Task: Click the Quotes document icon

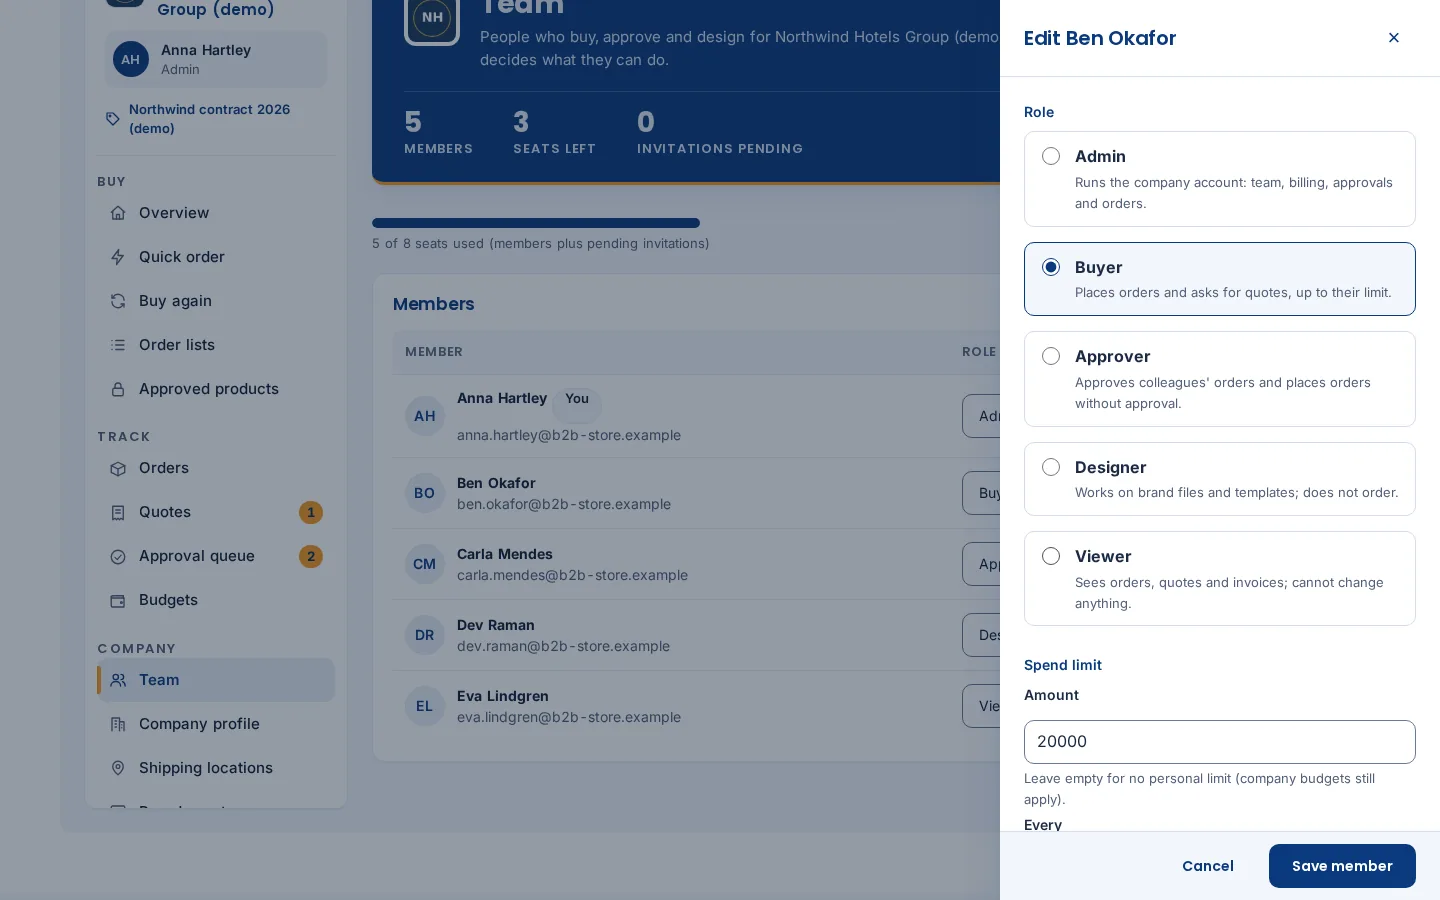Action: [x=118, y=512]
